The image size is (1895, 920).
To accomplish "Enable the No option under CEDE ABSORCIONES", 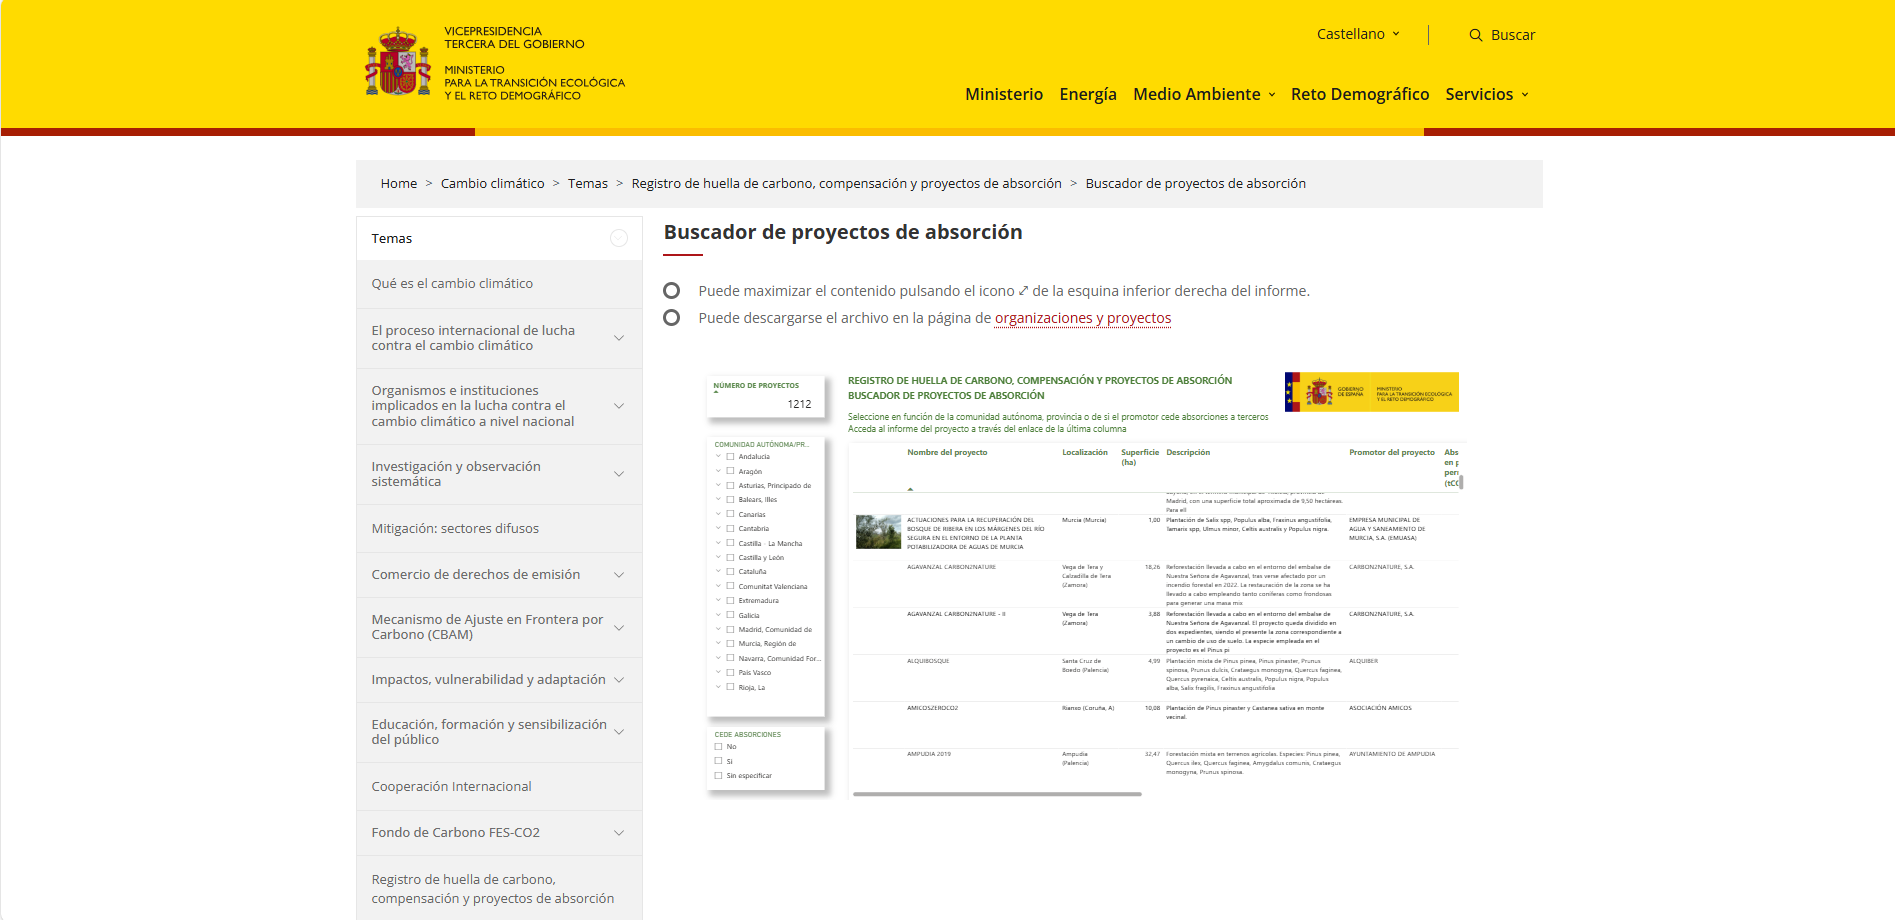I will pyautogui.click(x=718, y=745).
